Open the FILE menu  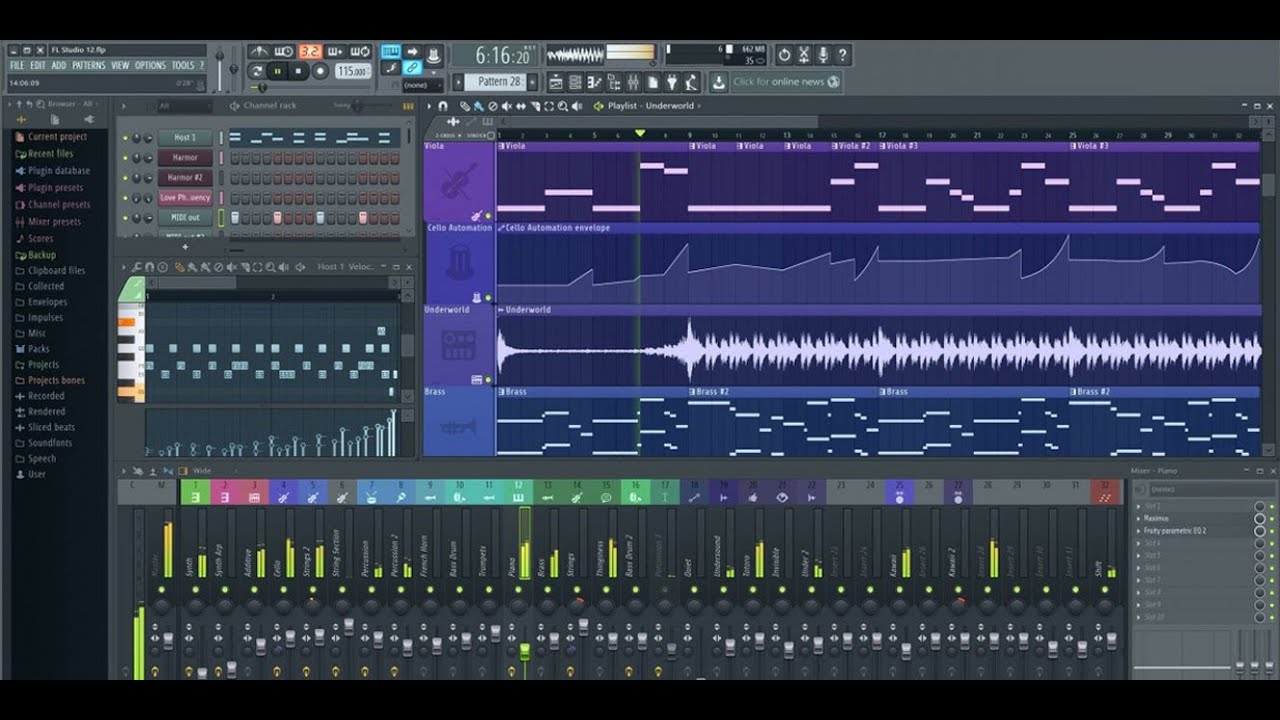17,66
